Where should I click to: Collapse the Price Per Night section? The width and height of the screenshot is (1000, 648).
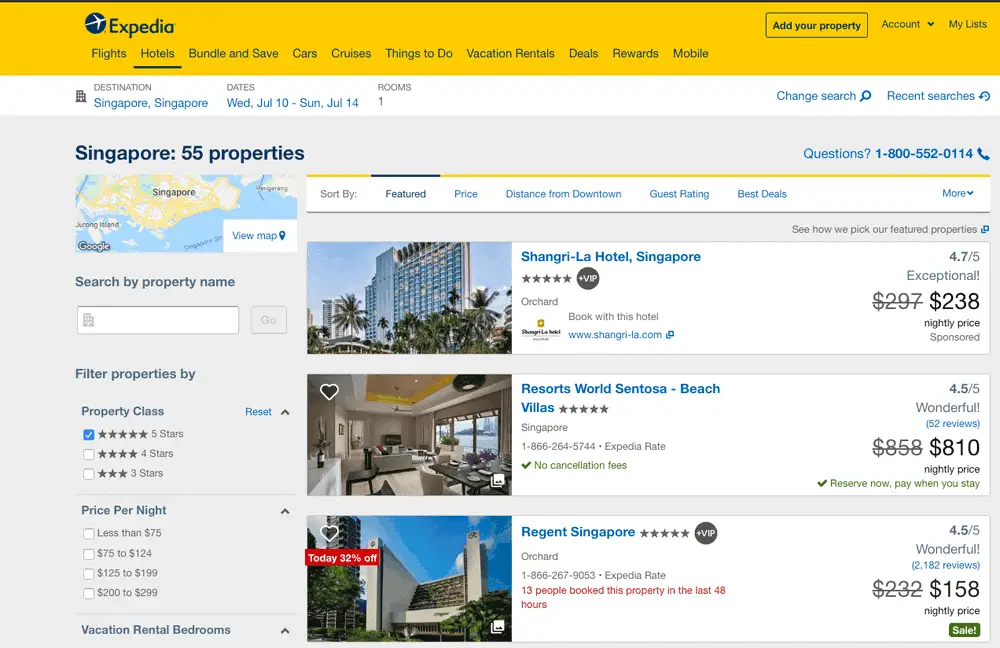coord(284,510)
